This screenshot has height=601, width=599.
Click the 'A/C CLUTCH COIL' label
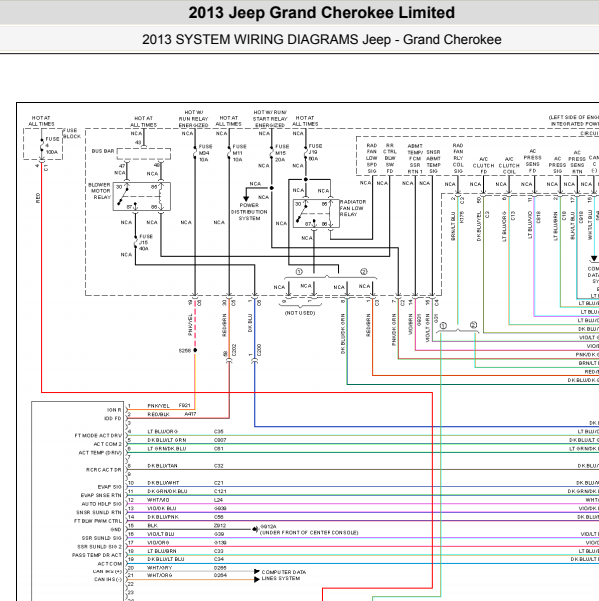click(509, 166)
